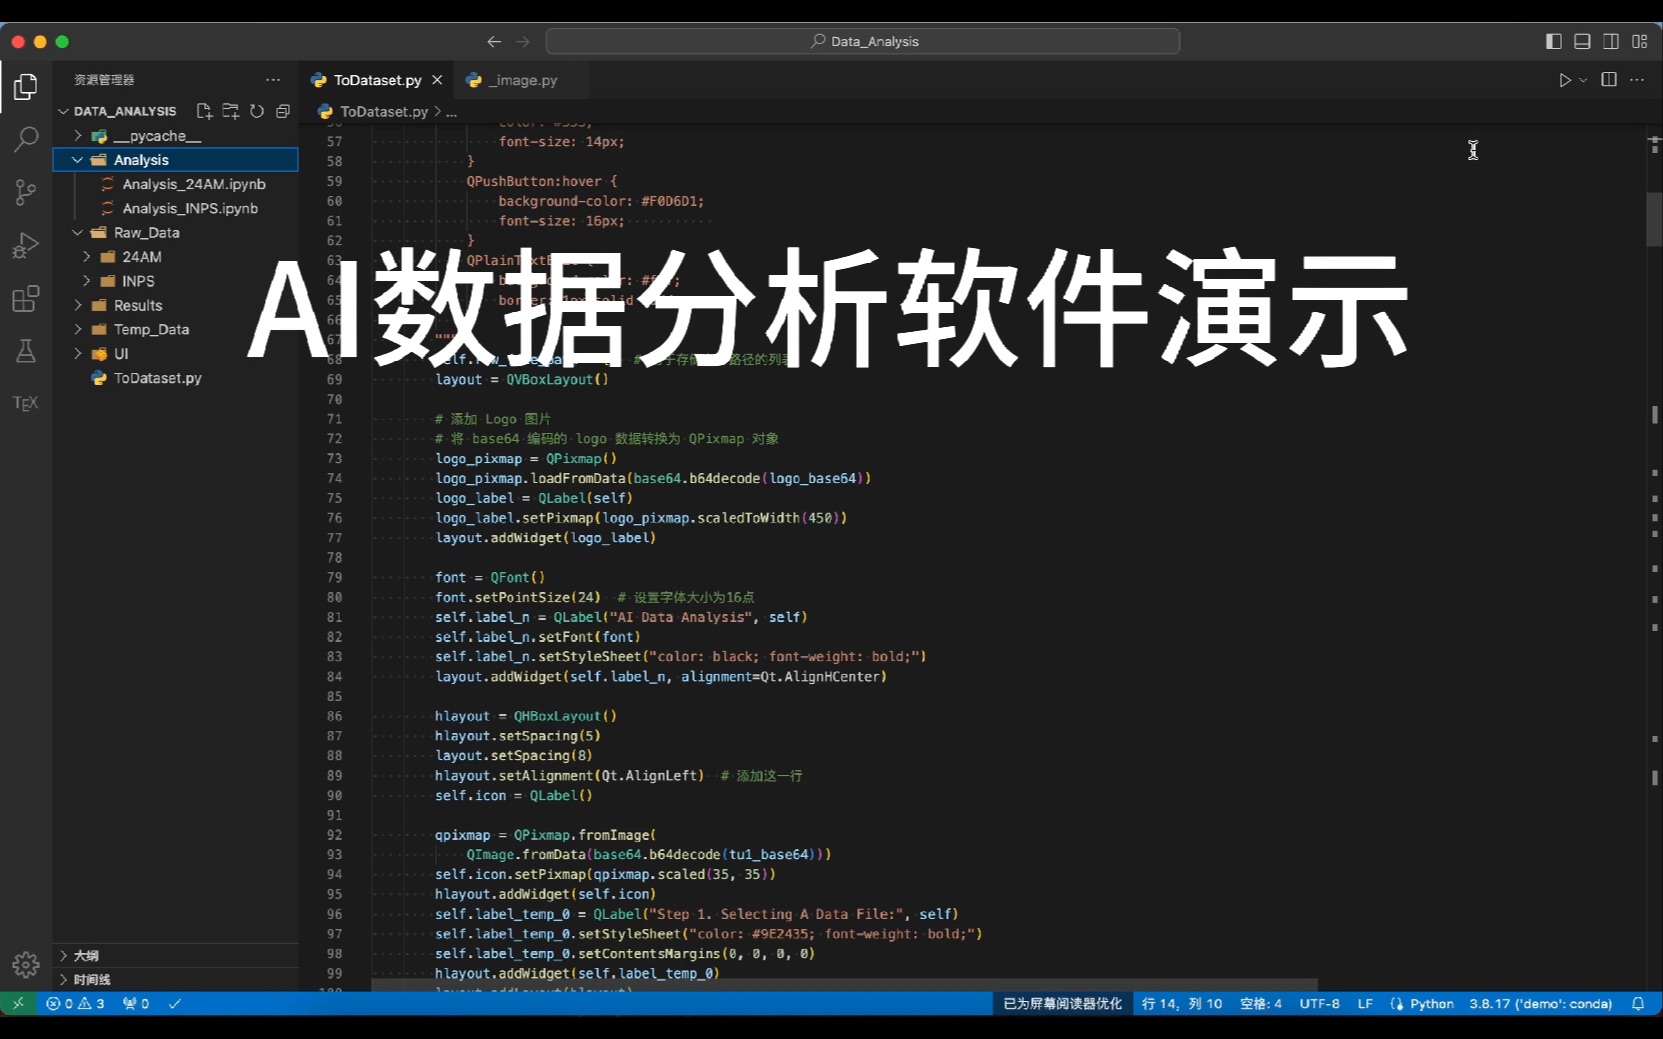Click the breadcrumb ellipsis symbol

click(452, 112)
